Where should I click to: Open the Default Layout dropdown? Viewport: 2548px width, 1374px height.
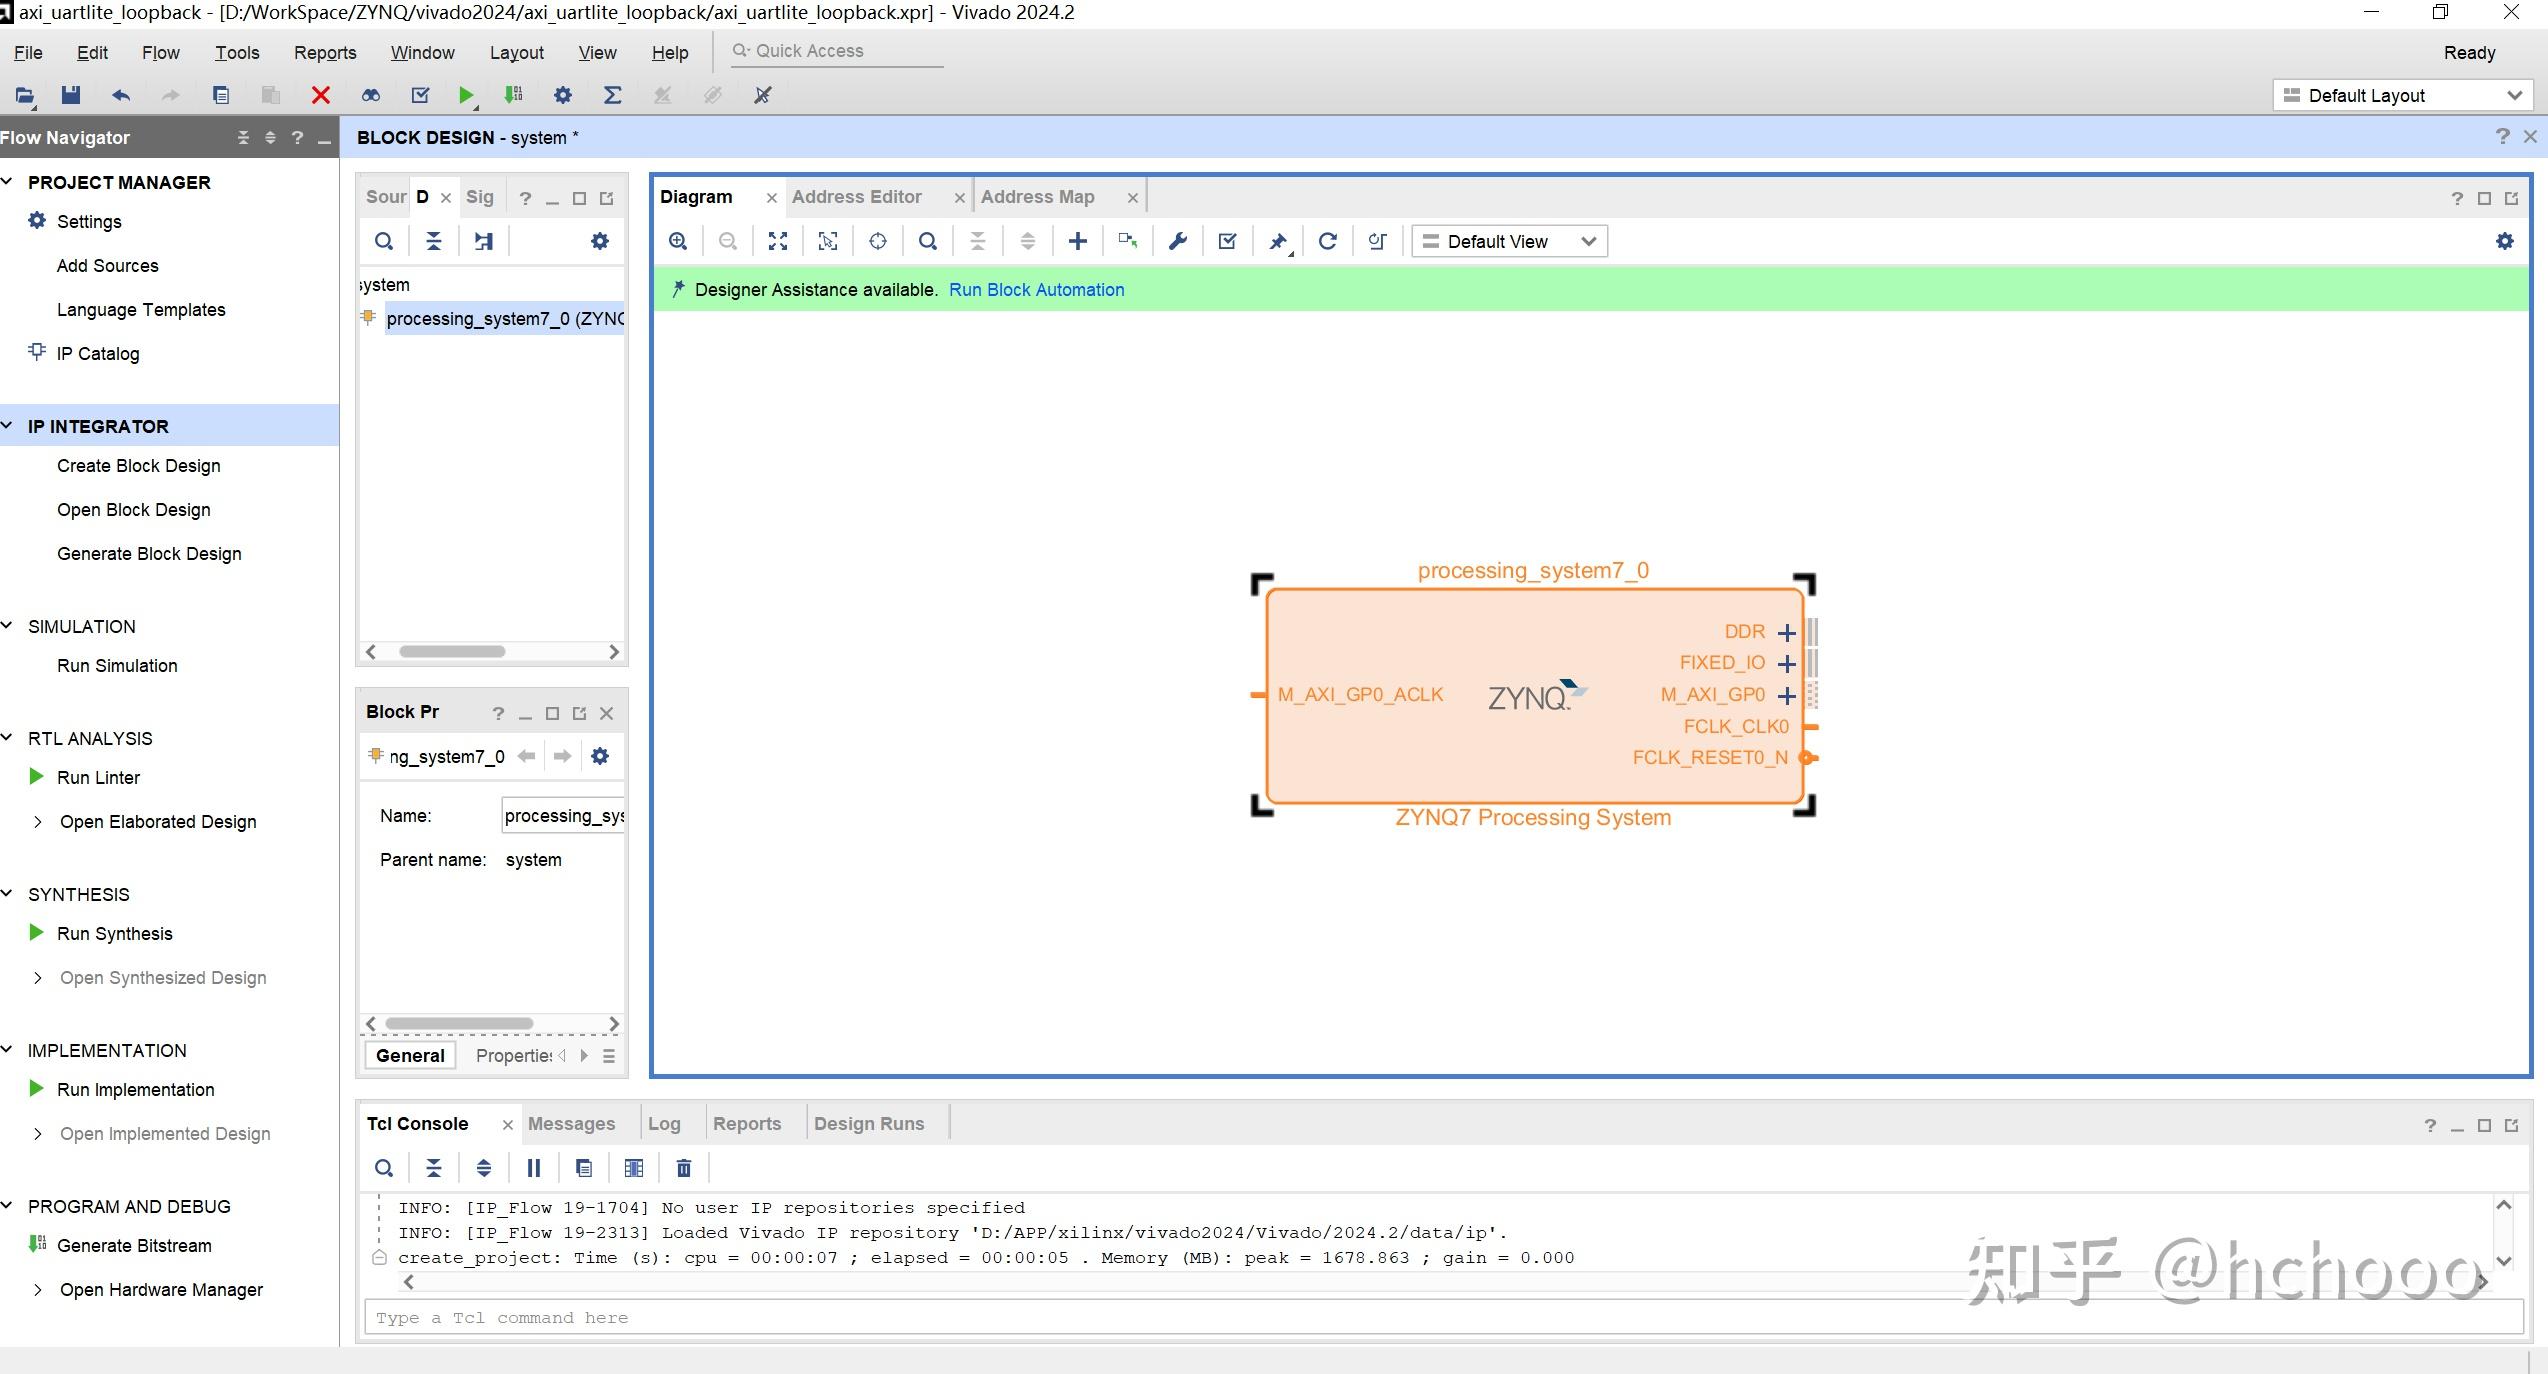[x=2402, y=96]
